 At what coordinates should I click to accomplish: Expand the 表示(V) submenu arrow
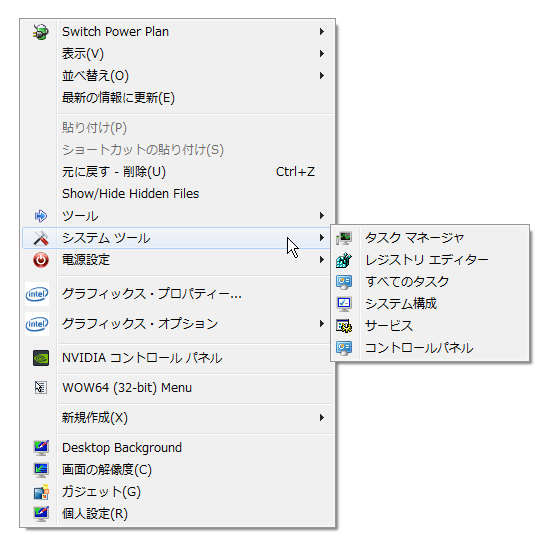click(322, 54)
